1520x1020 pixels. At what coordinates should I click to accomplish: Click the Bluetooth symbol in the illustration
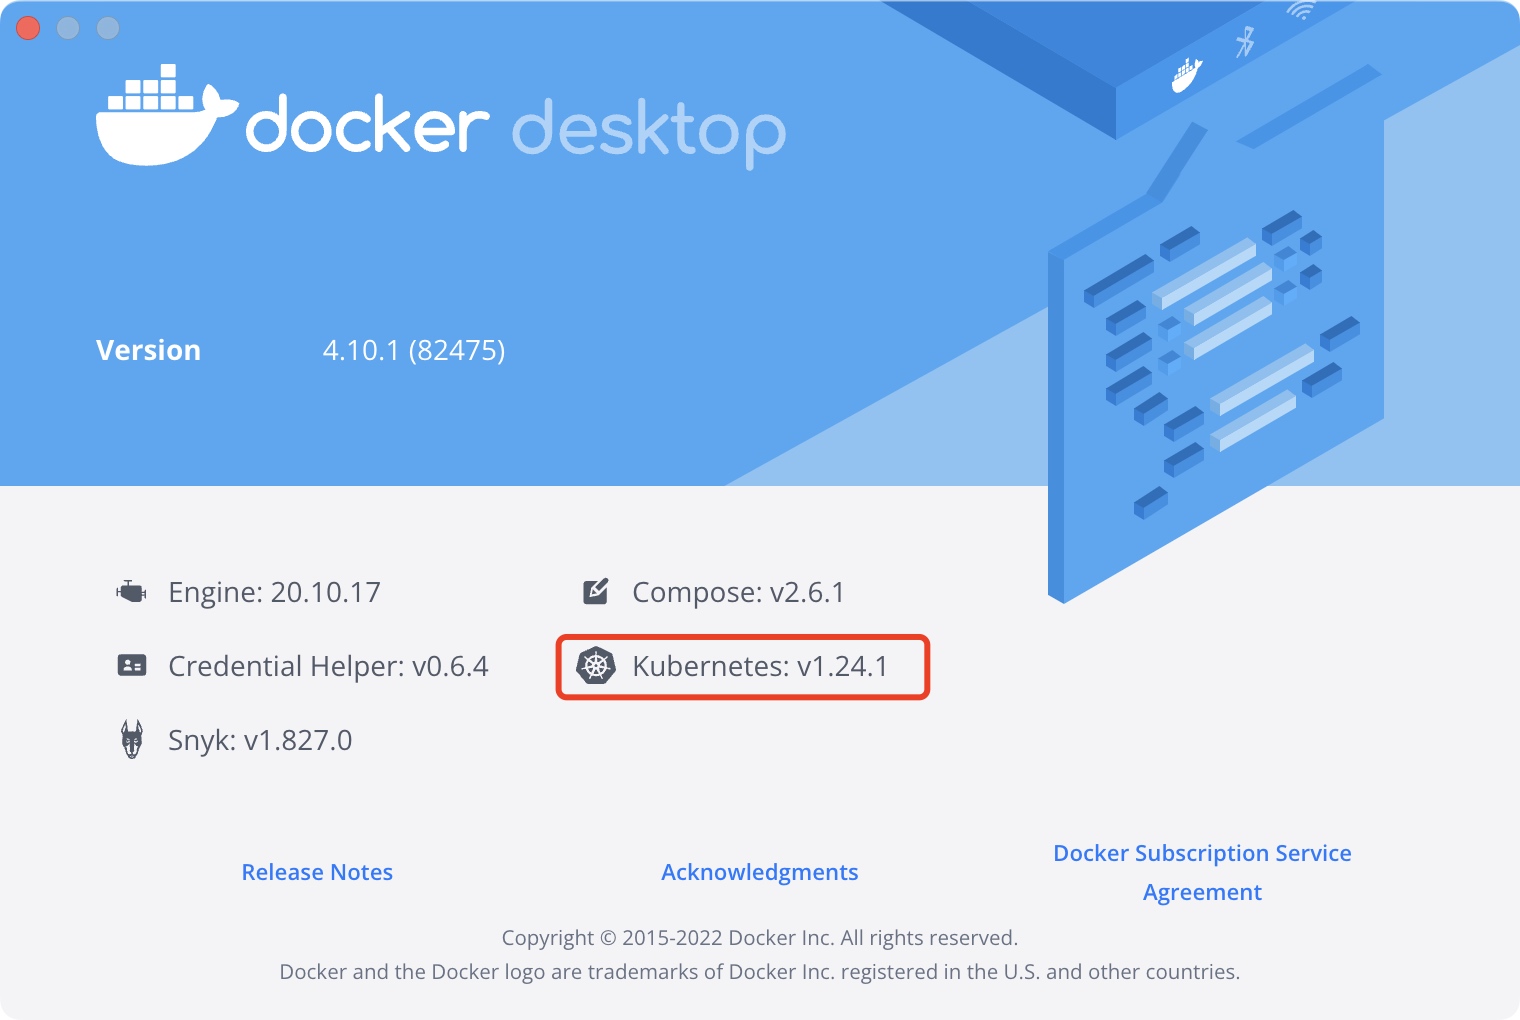(1245, 41)
